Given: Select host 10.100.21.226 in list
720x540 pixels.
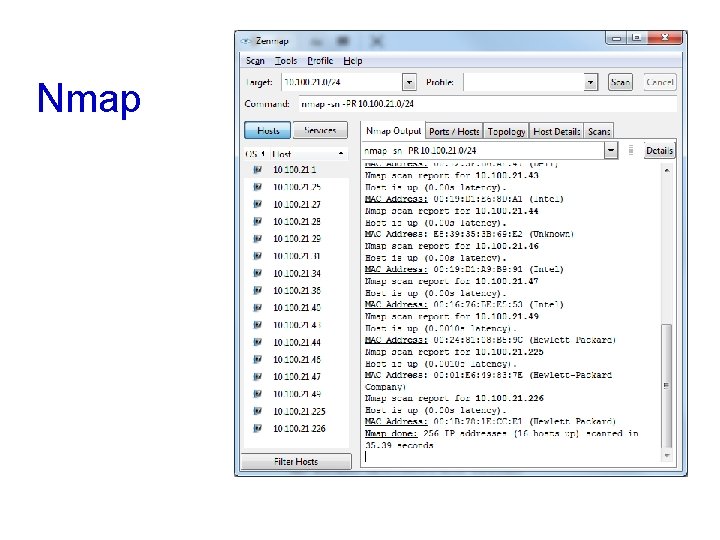Looking at the screenshot, I should pos(296,428).
